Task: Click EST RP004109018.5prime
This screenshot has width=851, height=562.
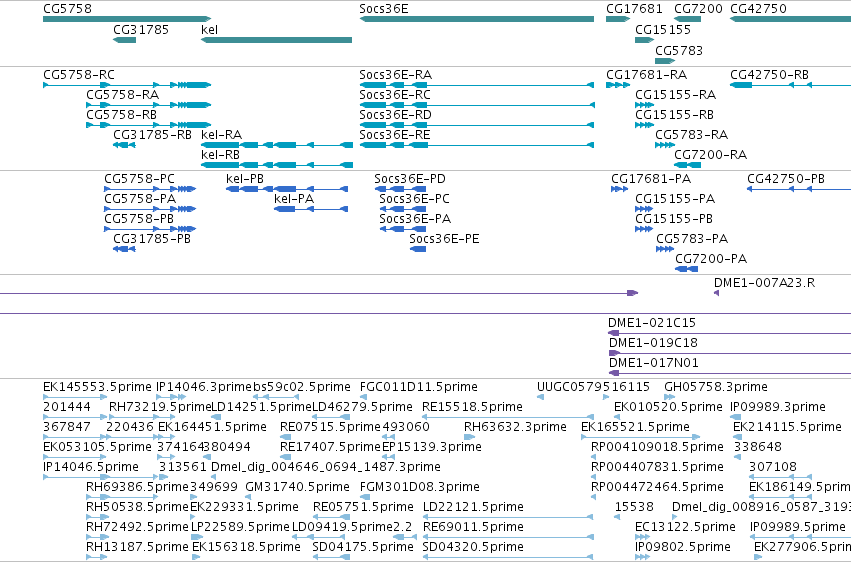Action: coord(594,457)
